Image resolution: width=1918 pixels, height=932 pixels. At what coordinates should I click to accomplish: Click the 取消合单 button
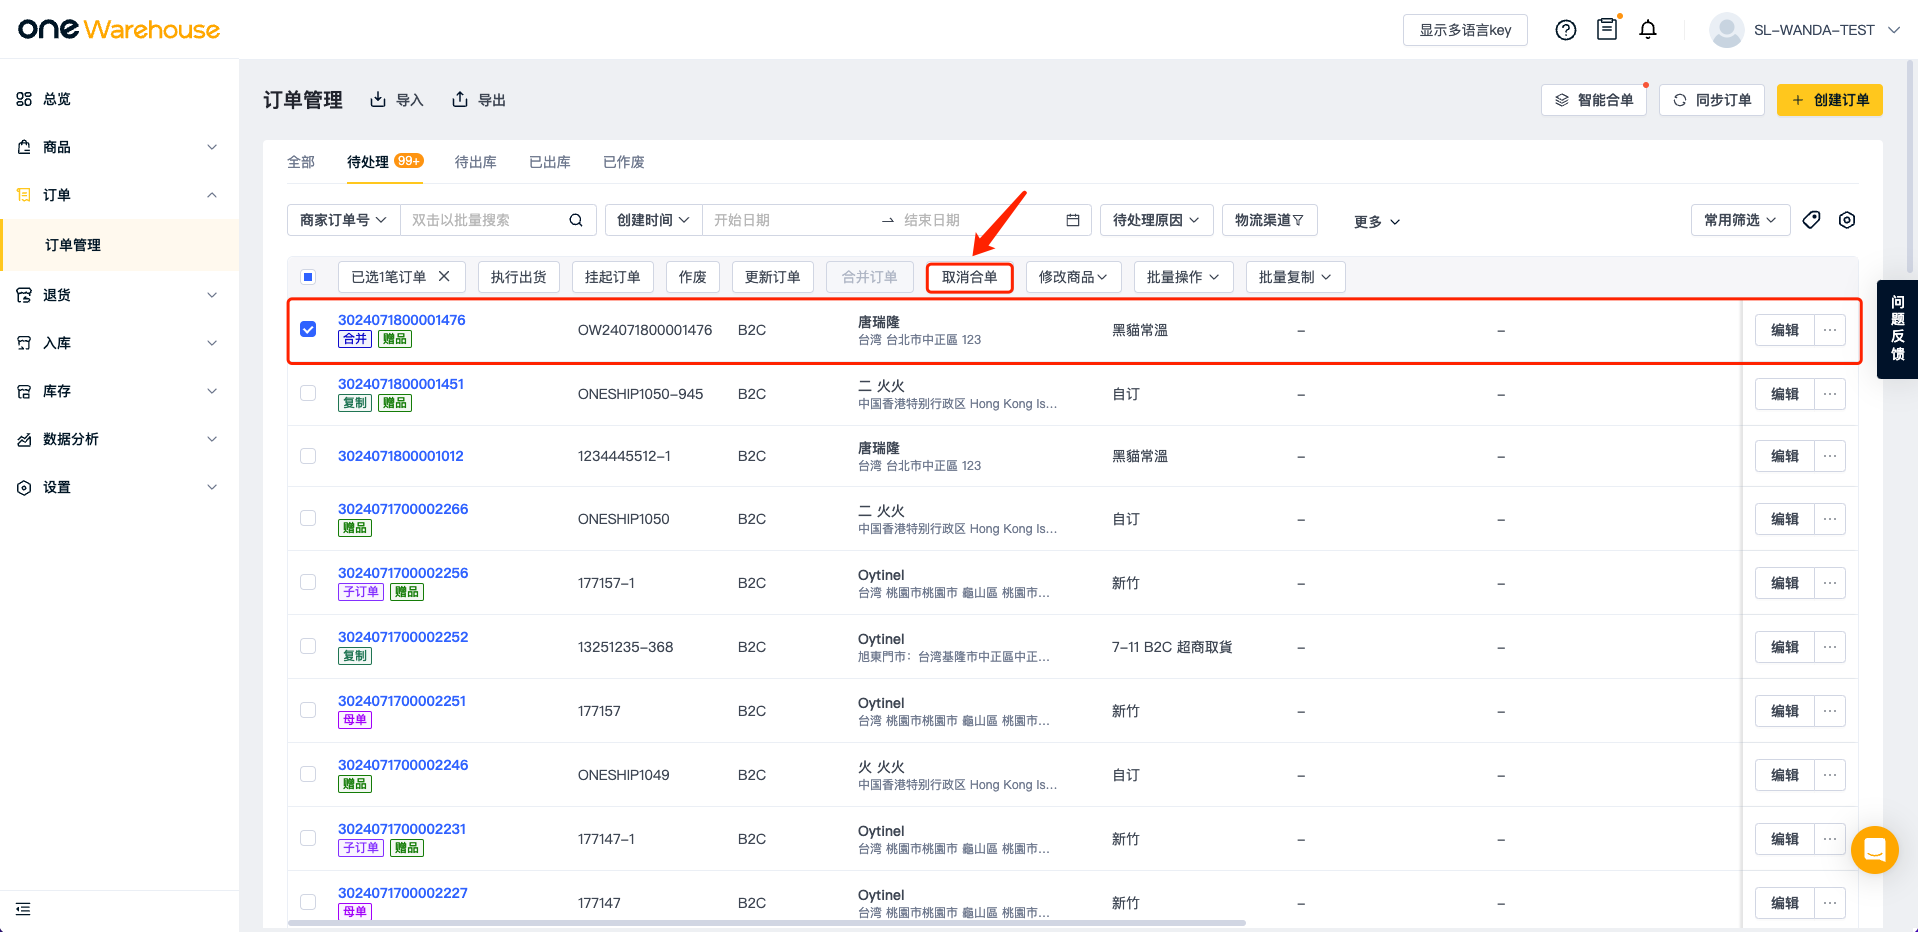(969, 277)
